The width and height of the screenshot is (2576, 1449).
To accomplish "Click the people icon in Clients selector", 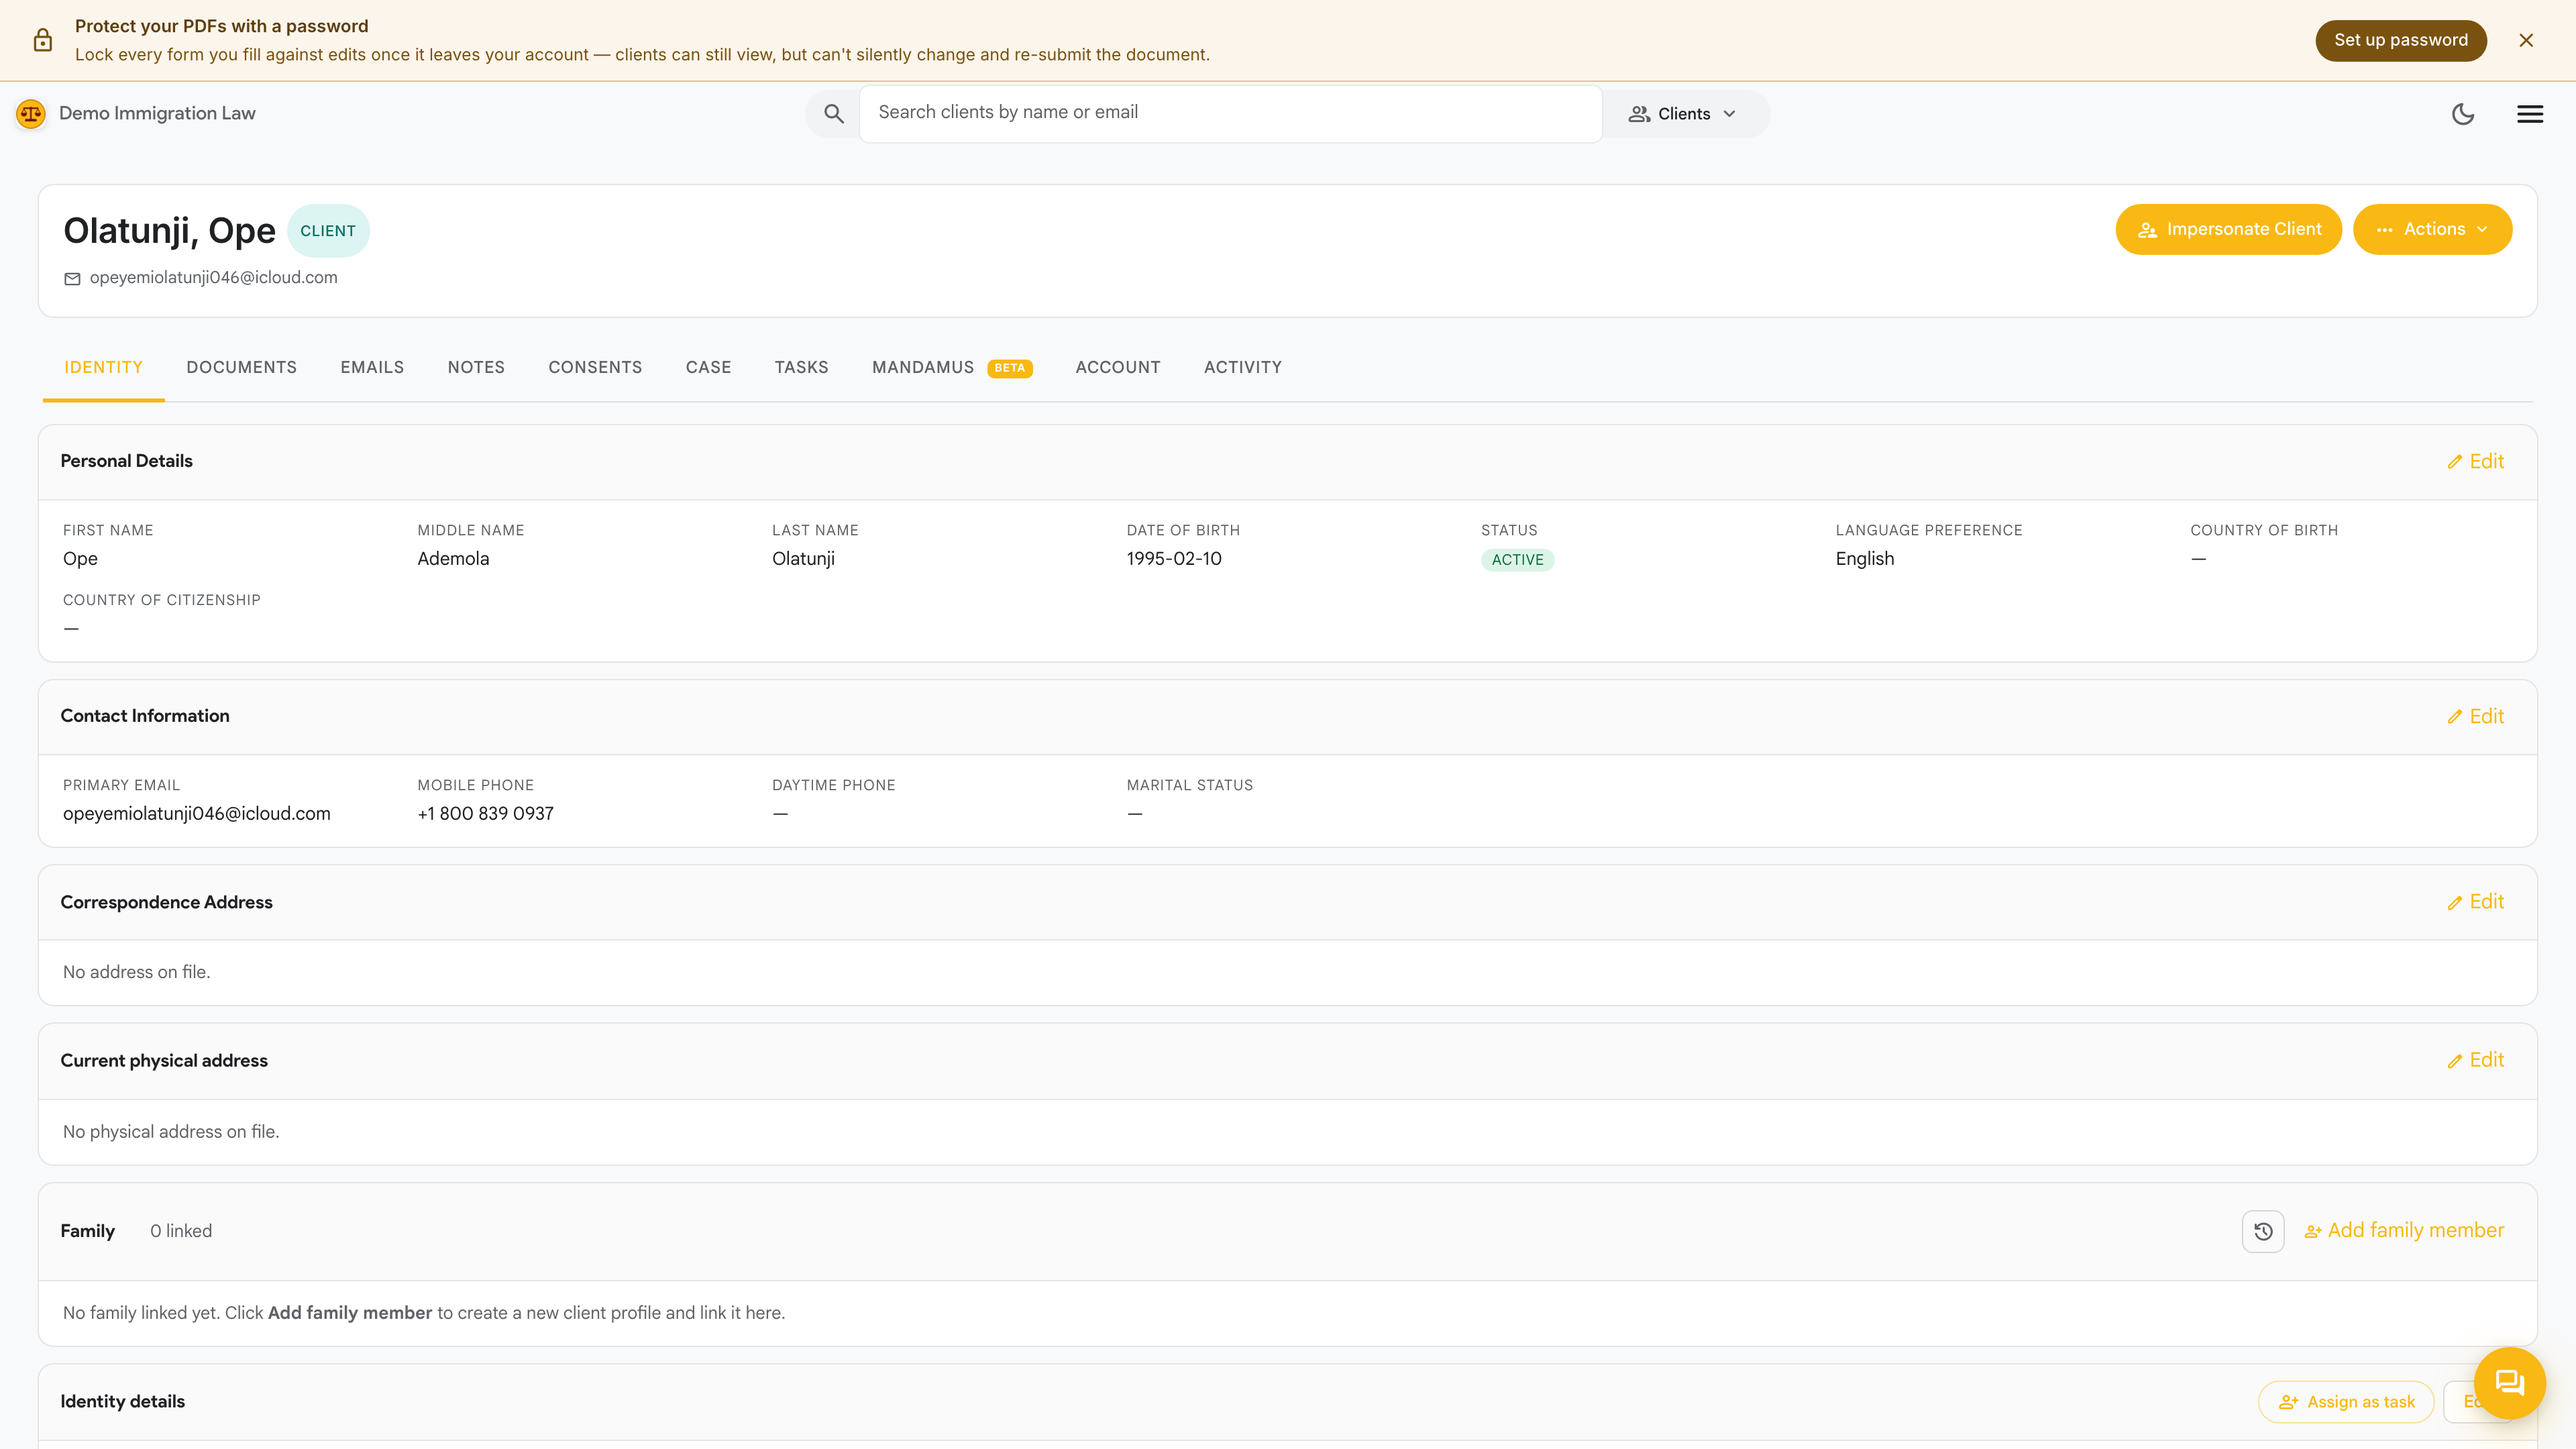I will click(x=1639, y=114).
